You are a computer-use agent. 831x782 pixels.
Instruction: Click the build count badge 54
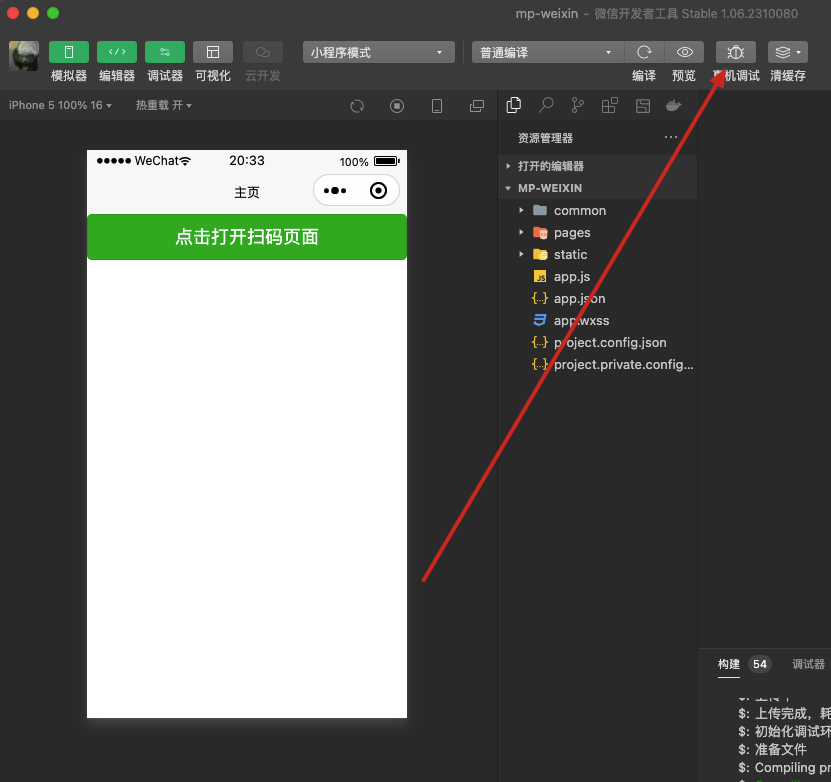760,664
